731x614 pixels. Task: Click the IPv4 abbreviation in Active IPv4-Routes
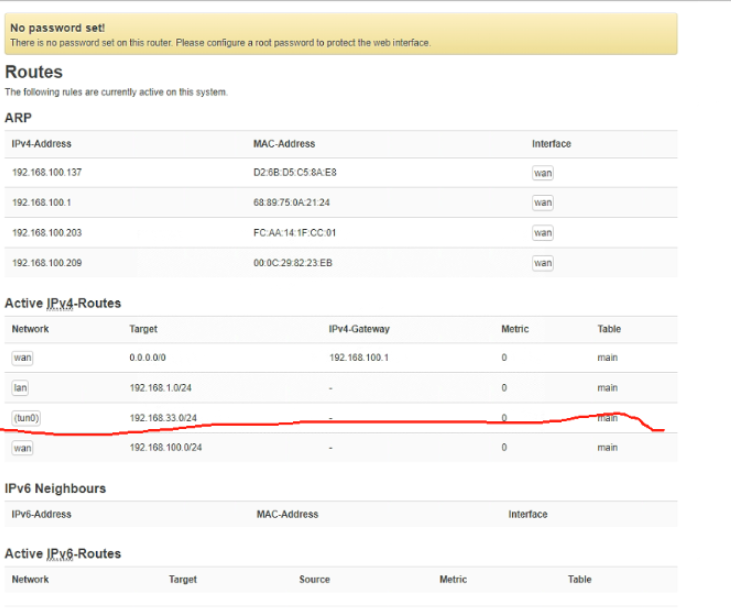(x=62, y=303)
